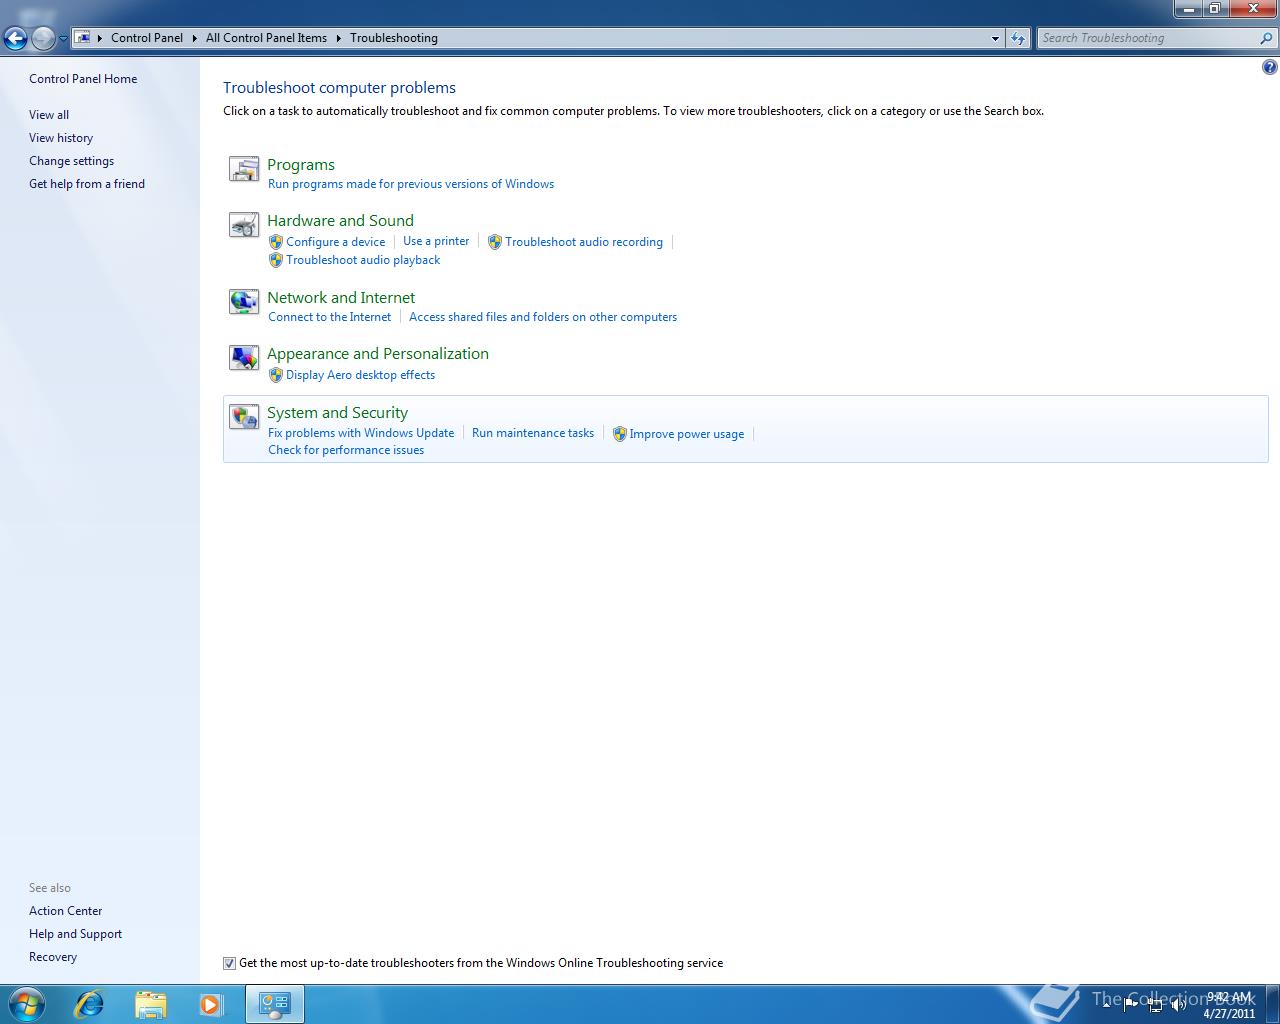
Task: Click Access shared files and folders link
Action: coord(543,317)
